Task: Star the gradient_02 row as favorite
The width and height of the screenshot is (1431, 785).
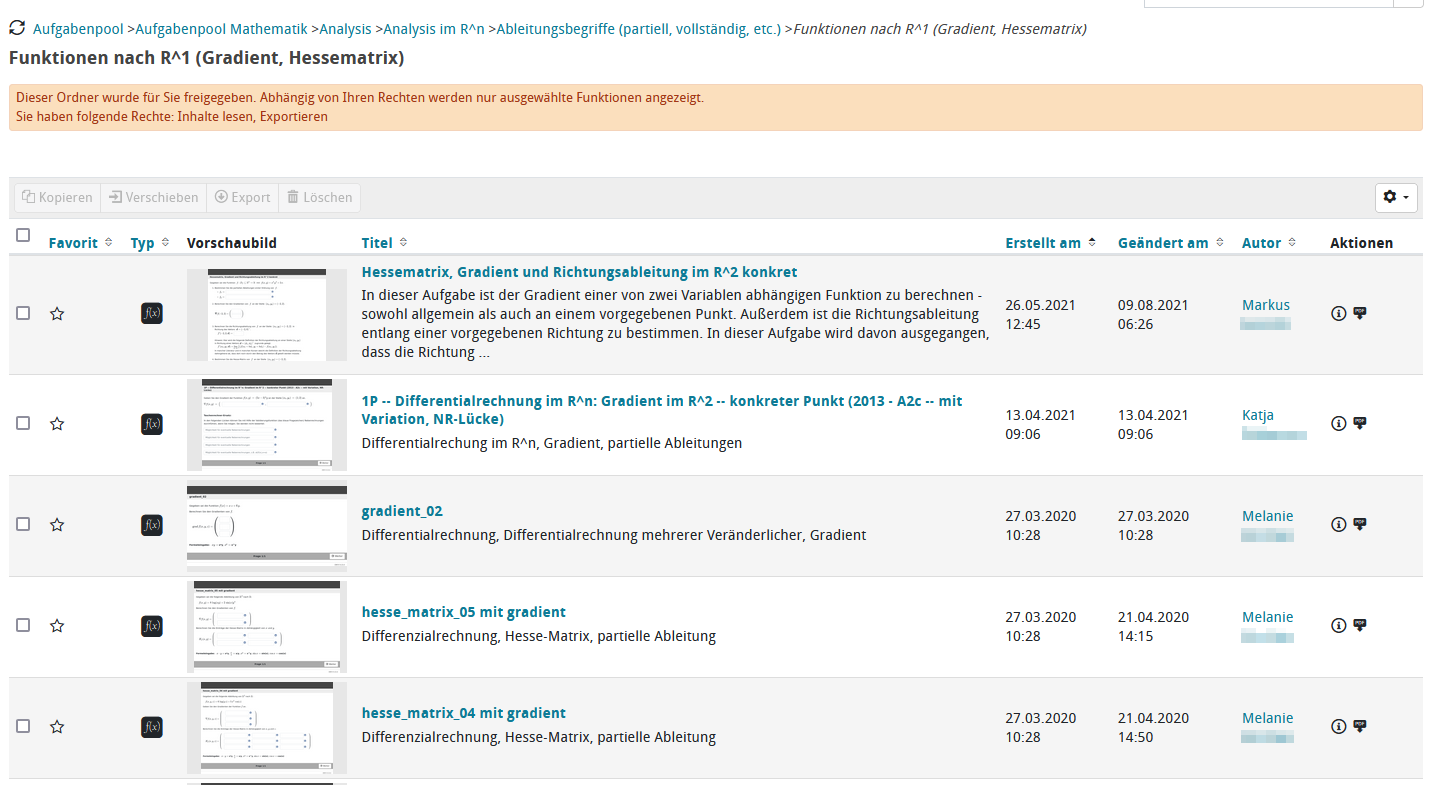Action: tap(57, 525)
